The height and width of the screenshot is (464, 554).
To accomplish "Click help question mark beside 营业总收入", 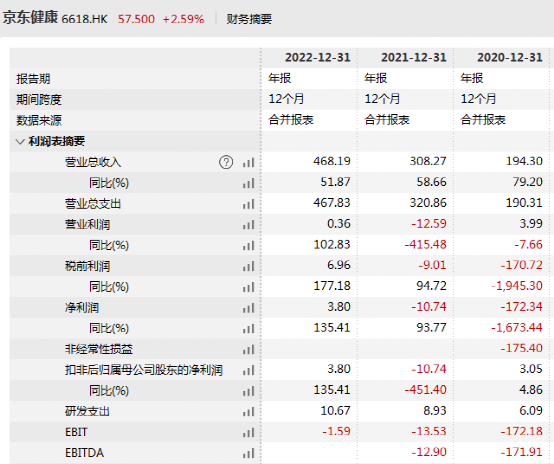I will 226,162.
